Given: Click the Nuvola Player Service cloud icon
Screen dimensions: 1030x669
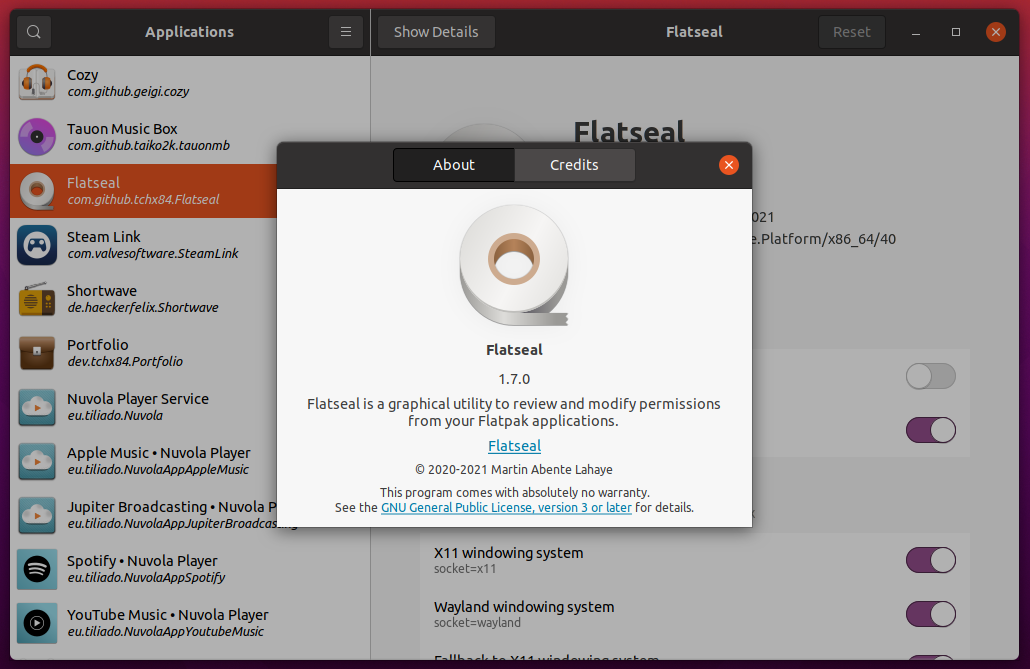Looking at the screenshot, I should tap(37, 407).
